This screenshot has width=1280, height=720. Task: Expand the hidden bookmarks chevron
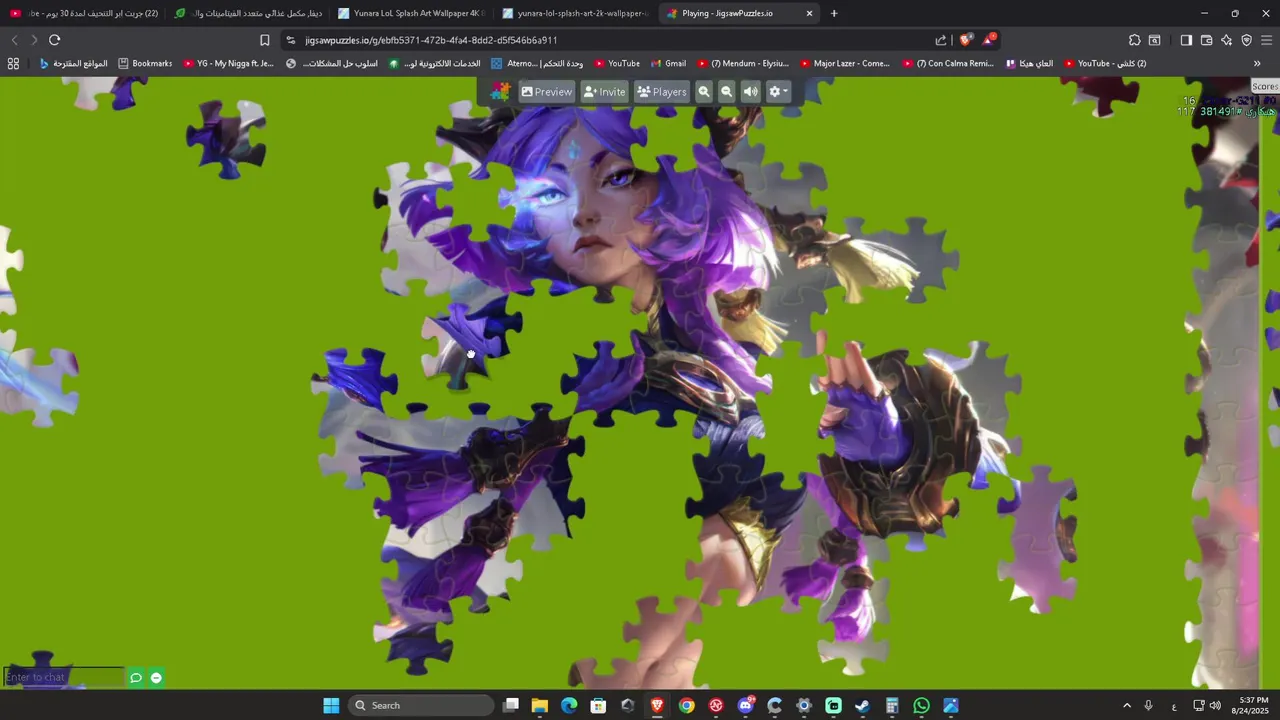(x=1257, y=63)
